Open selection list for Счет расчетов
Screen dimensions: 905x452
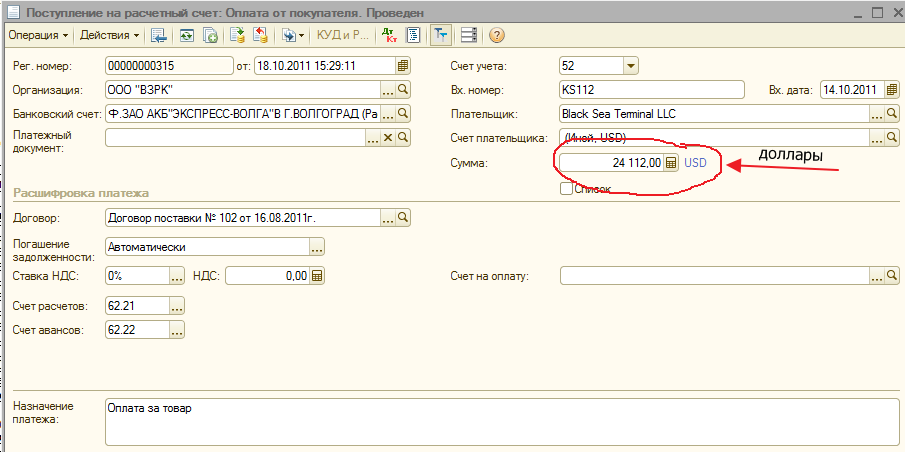[x=177, y=306]
